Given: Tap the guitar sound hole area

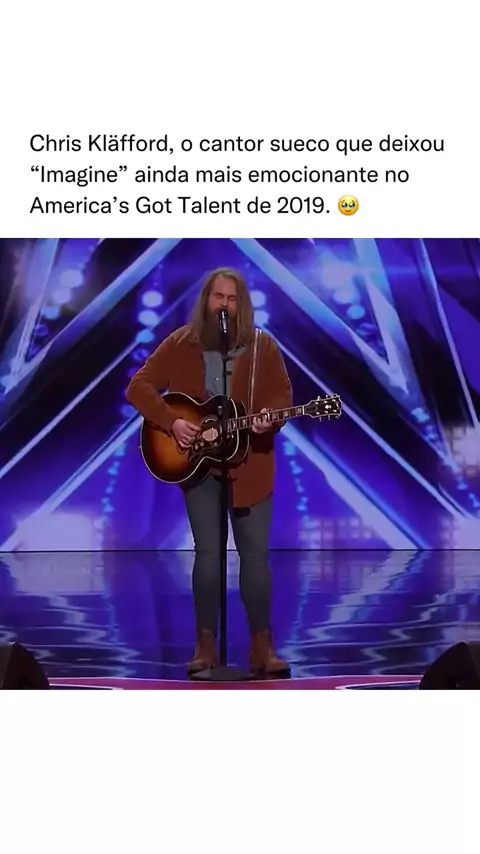Looking at the screenshot, I should coord(211,433).
